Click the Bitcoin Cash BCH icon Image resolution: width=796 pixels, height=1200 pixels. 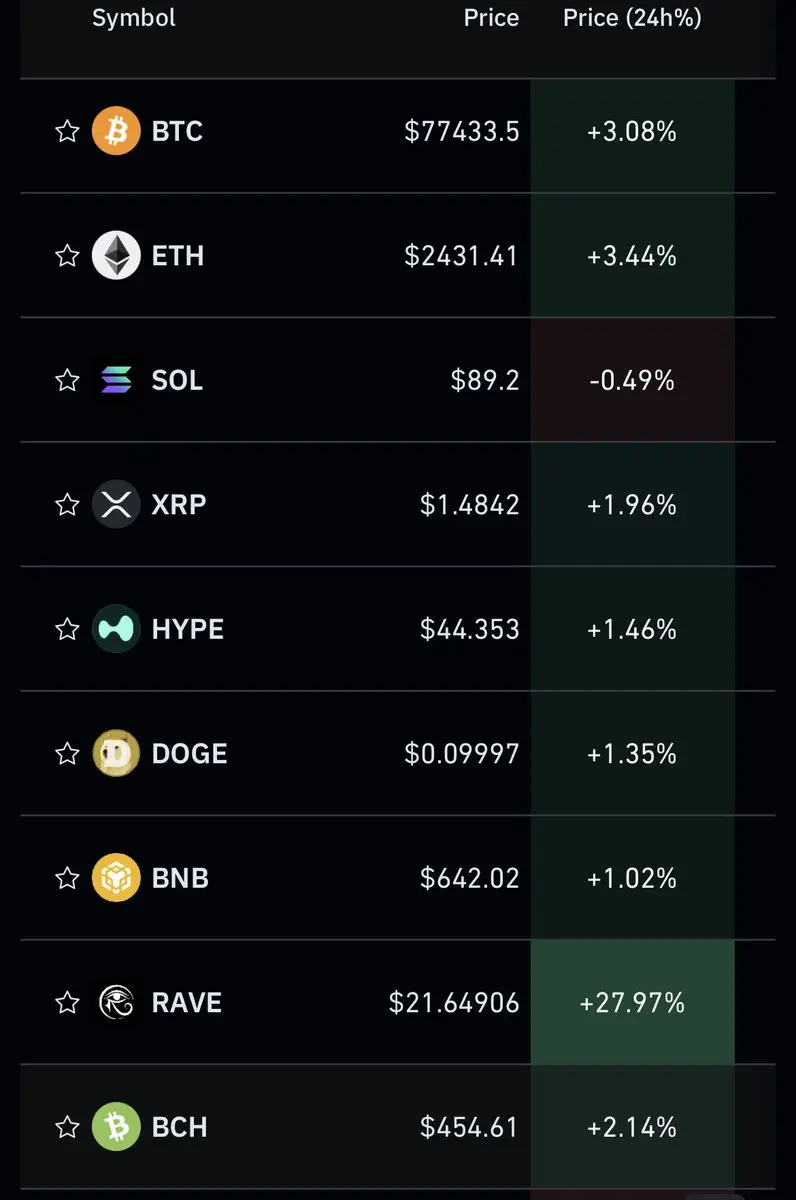tap(116, 1127)
